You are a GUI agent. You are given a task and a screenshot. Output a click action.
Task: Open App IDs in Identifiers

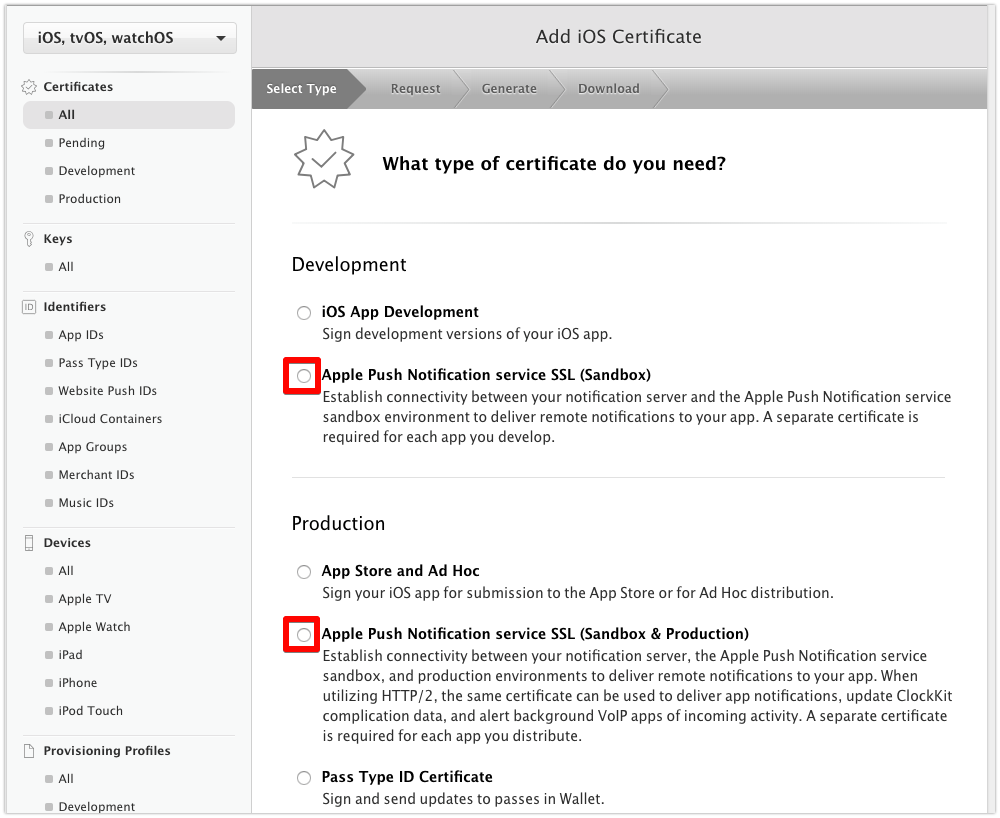[x=81, y=335]
